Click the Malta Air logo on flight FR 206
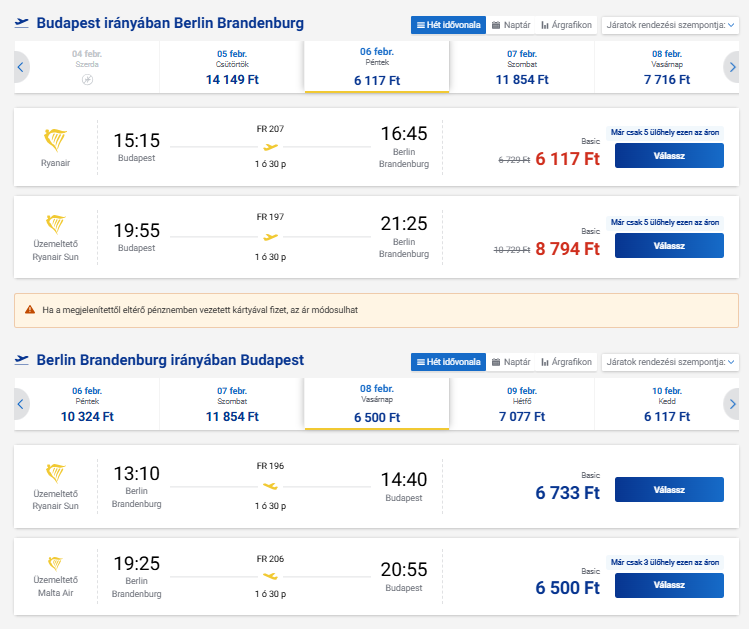The height and width of the screenshot is (629, 749). [x=55, y=565]
